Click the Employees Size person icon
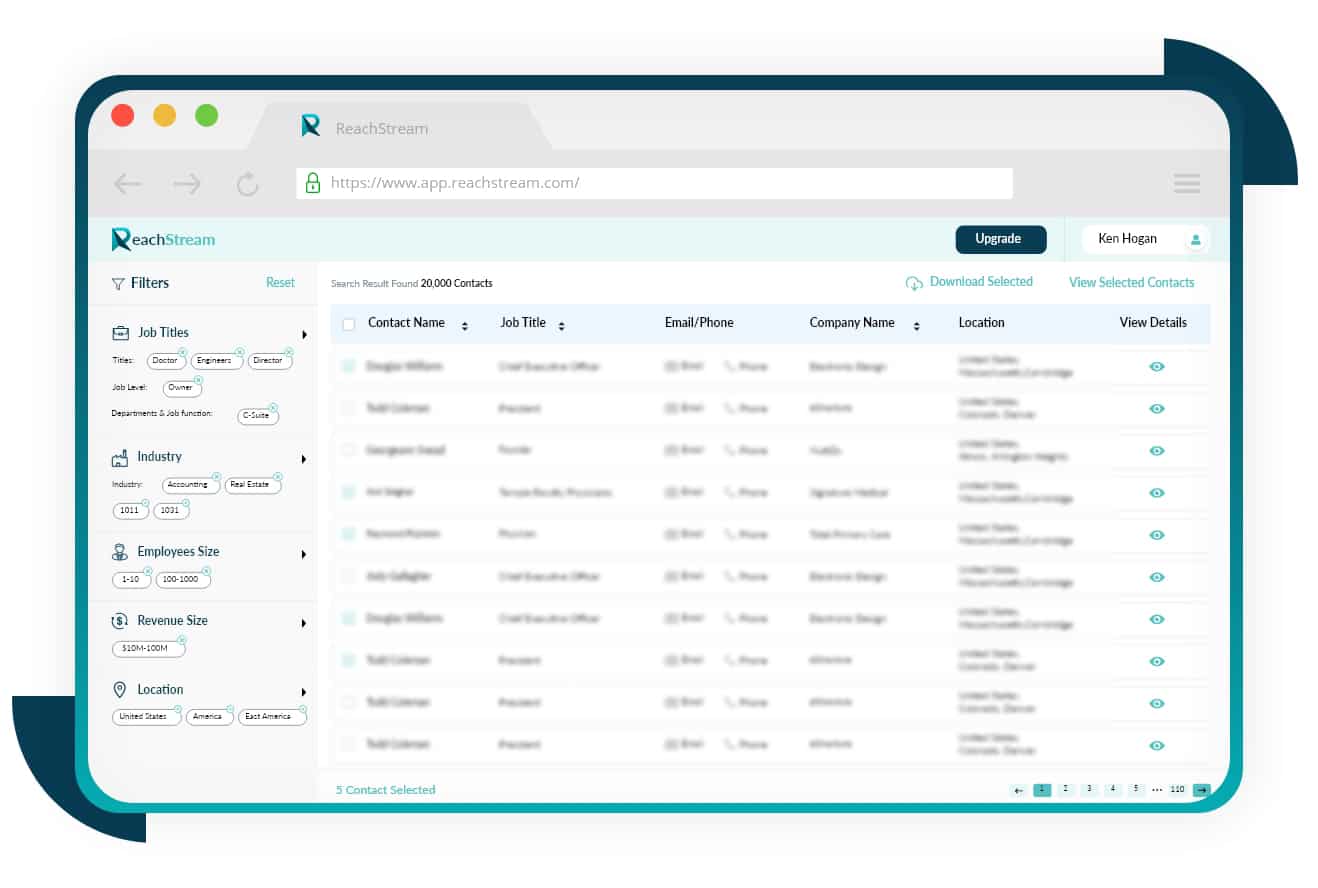Image resolution: width=1318 pixels, height=888 pixels. (120, 552)
